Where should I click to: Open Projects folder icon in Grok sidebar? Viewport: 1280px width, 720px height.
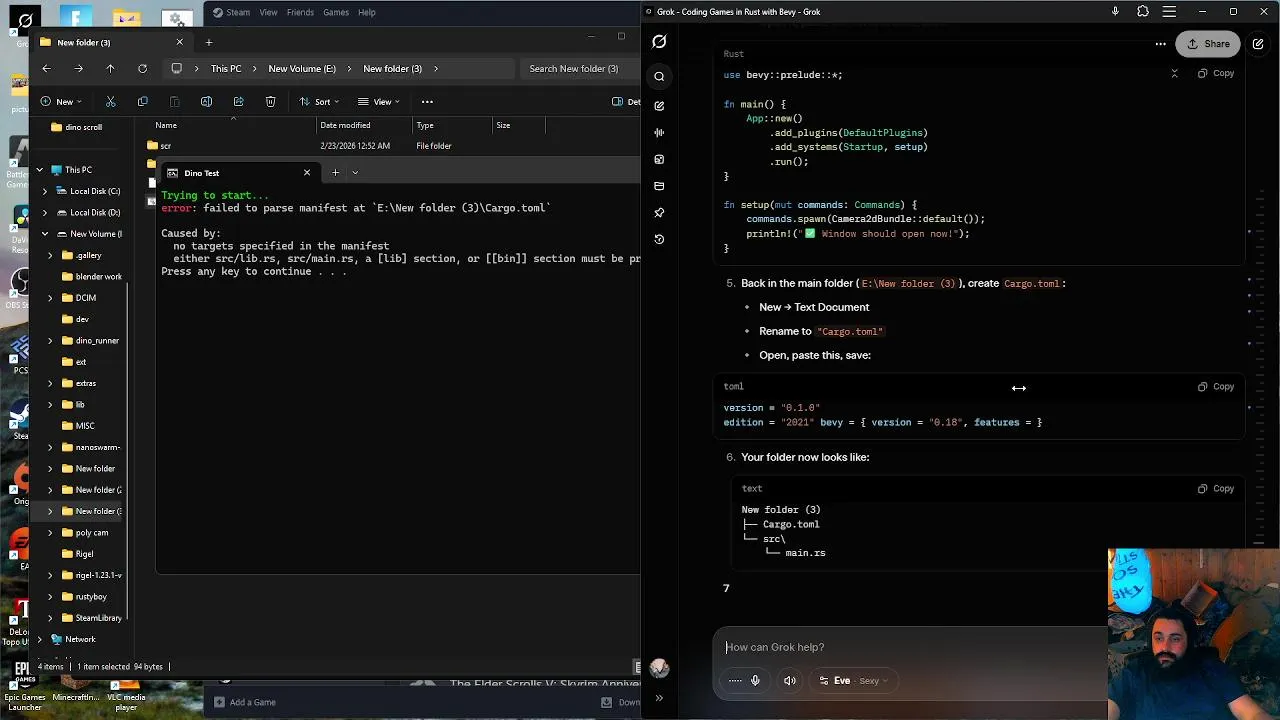point(659,186)
